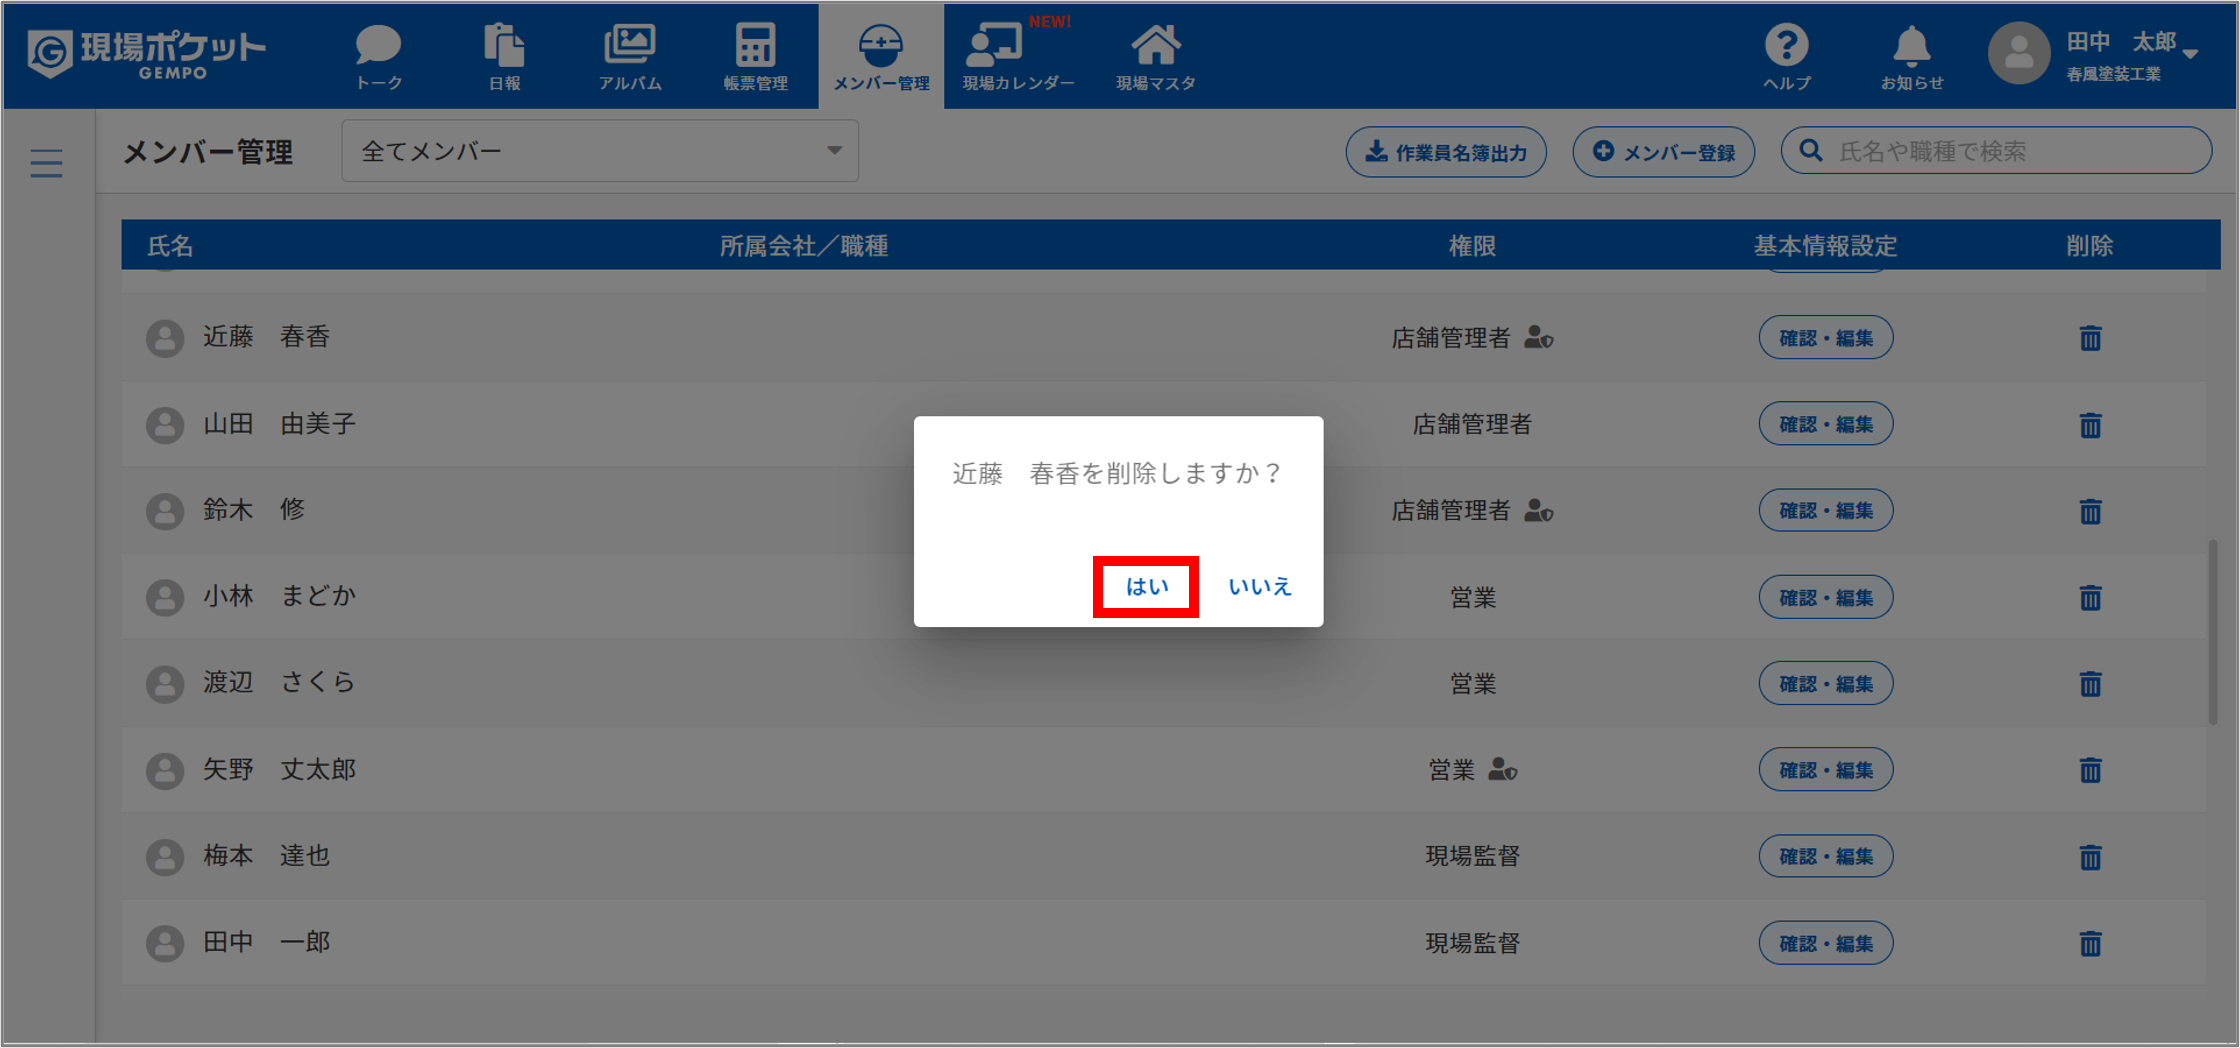Open 確認・編集 for 鈴木 修
2240x1048 pixels.
(1826, 510)
